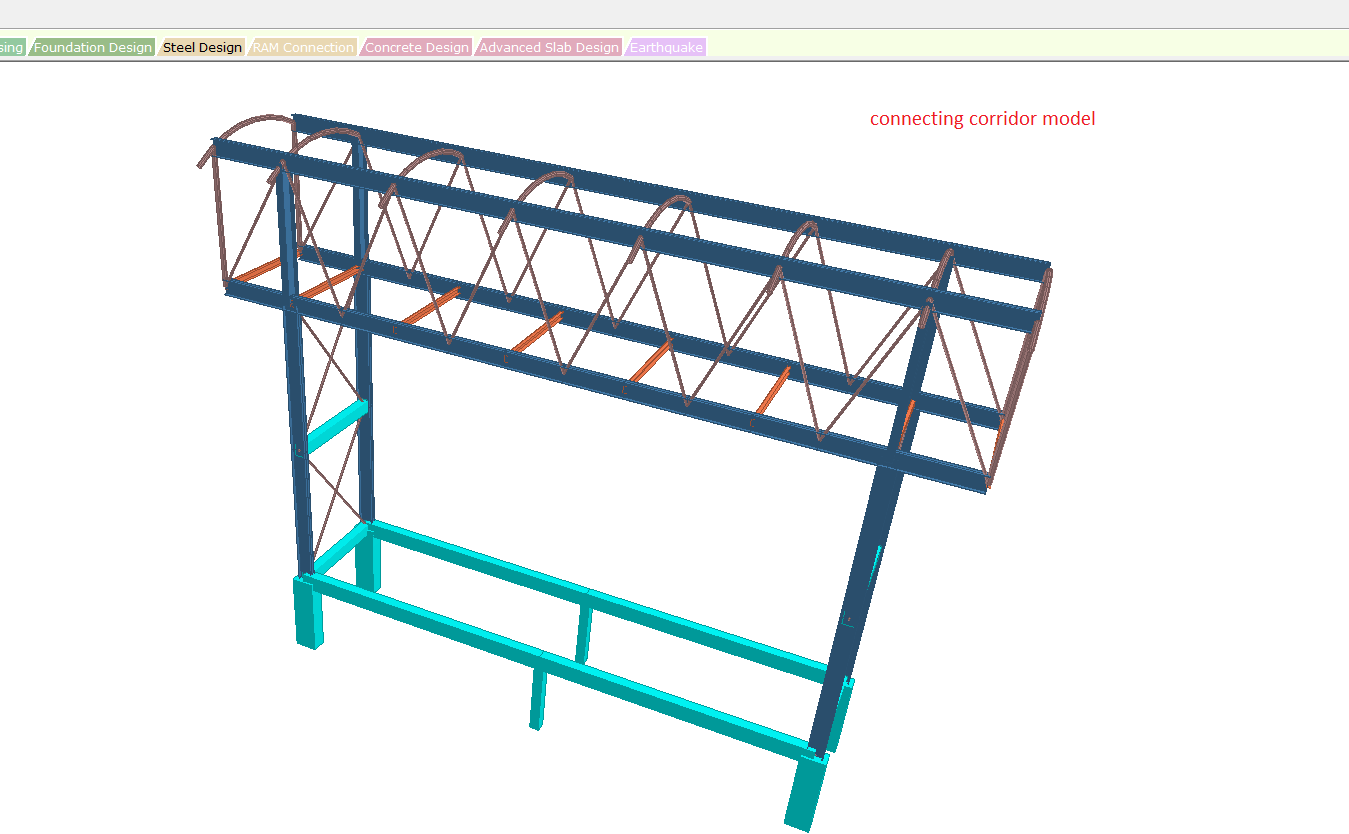The image size is (1349, 834).
Task: Select the cyan footing under the front-left tower column
Action: (309, 612)
